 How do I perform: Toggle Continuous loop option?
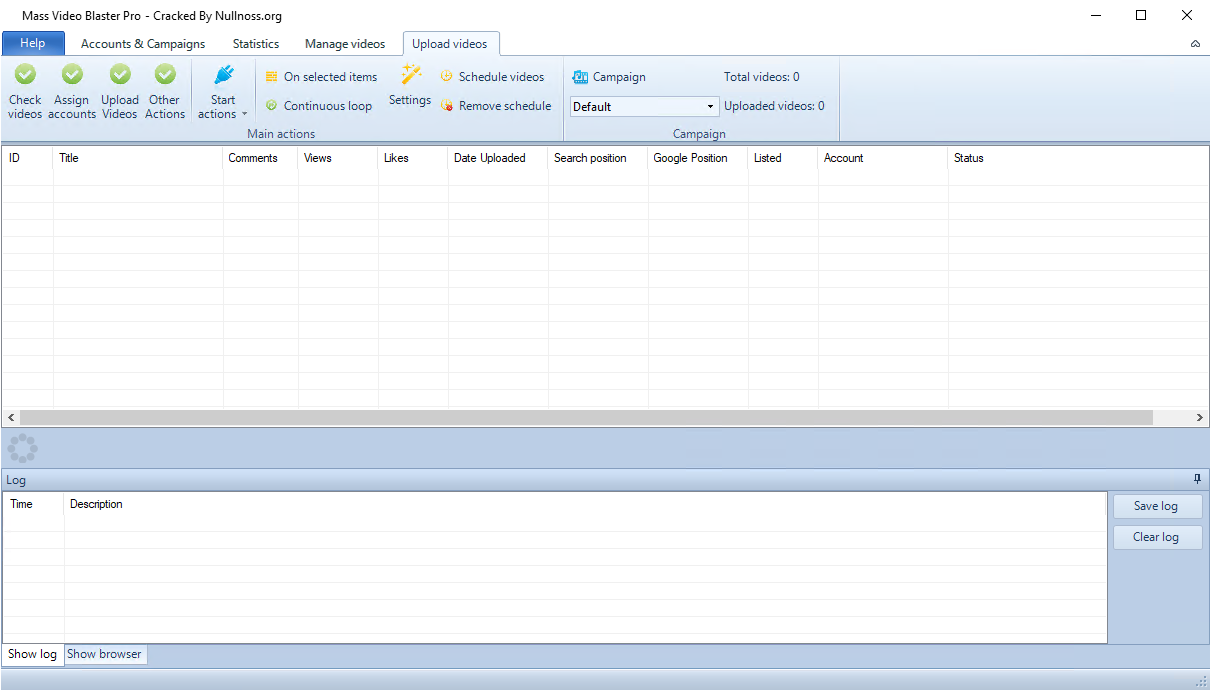click(x=318, y=106)
